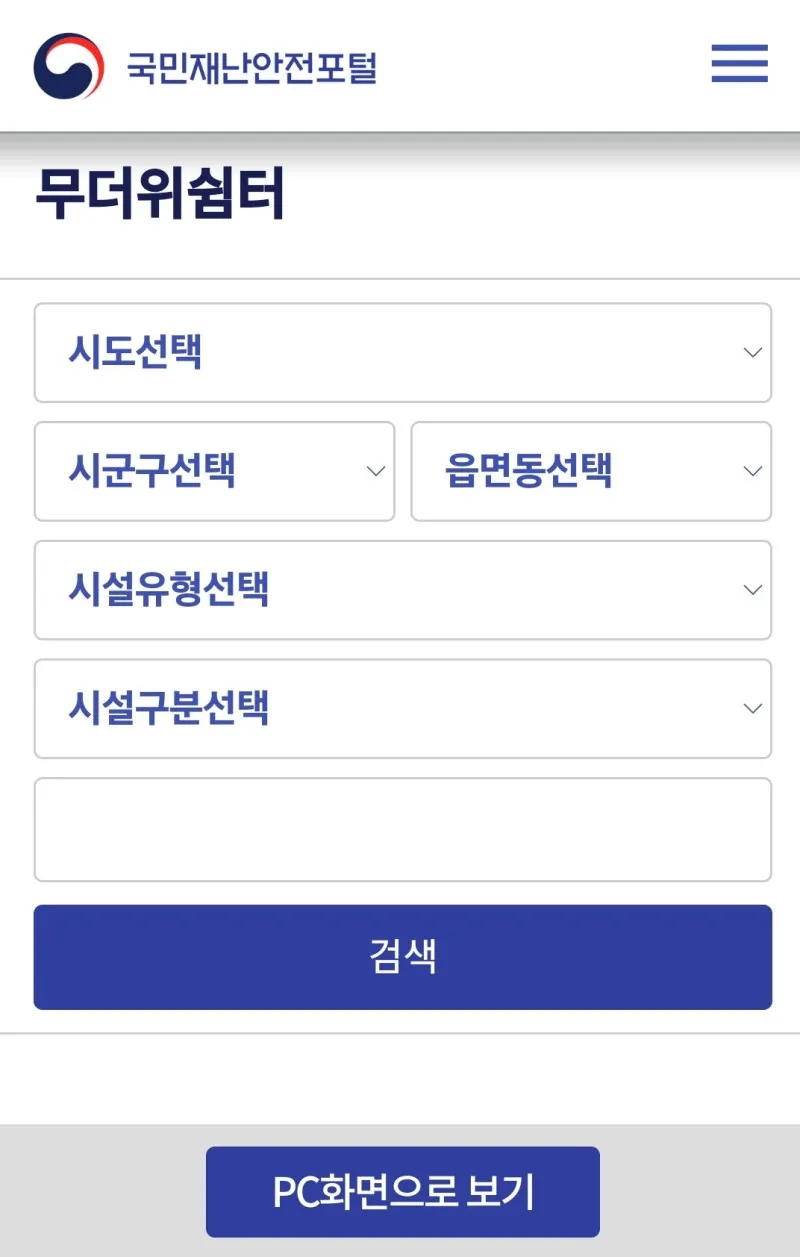Click the Taegeuk government logo icon
The image size is (800, 1257).
pyautogui.click(x=68, y=66)
